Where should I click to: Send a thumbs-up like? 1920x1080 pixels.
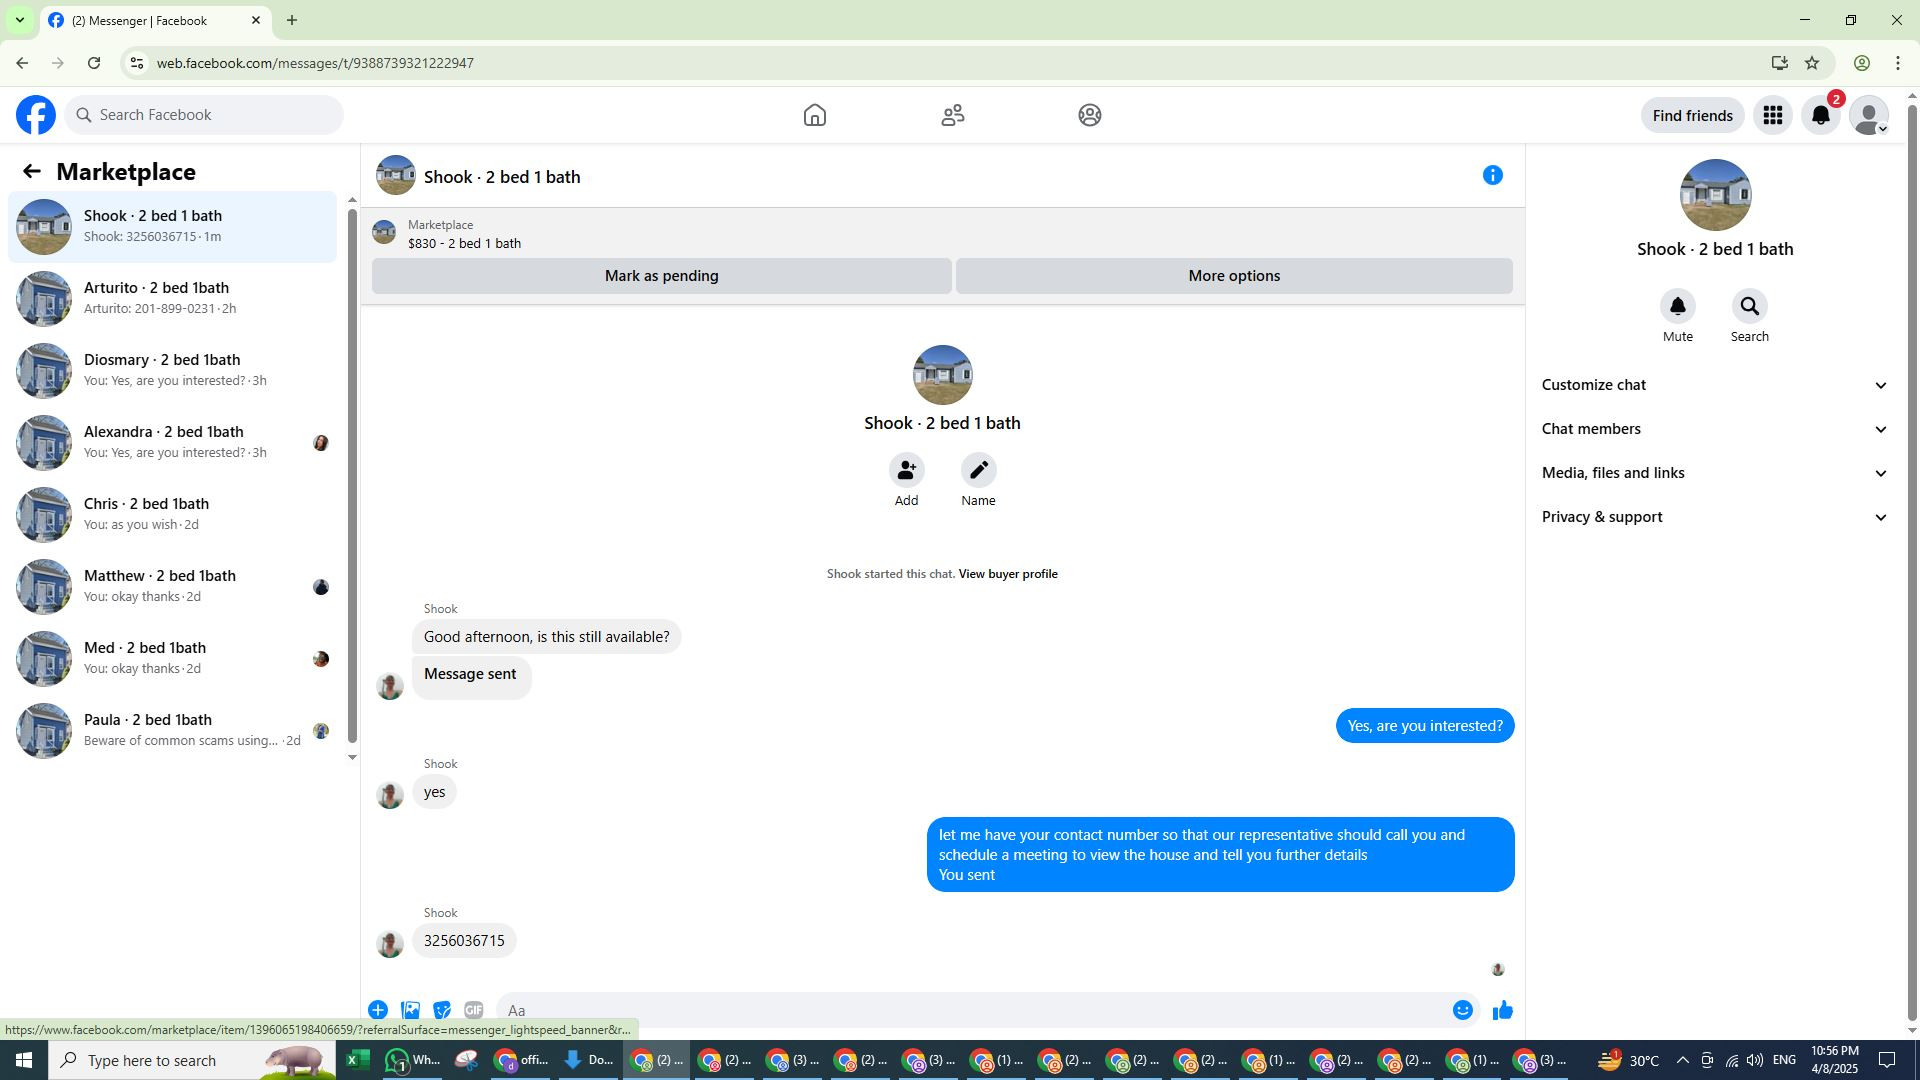(1502, 1010)
